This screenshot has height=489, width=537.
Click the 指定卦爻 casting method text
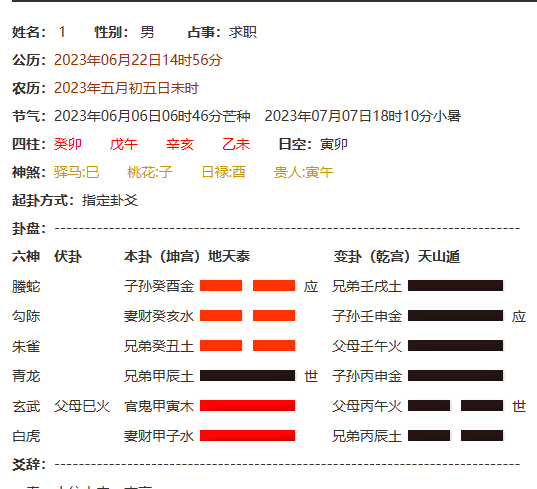[110, 201]
